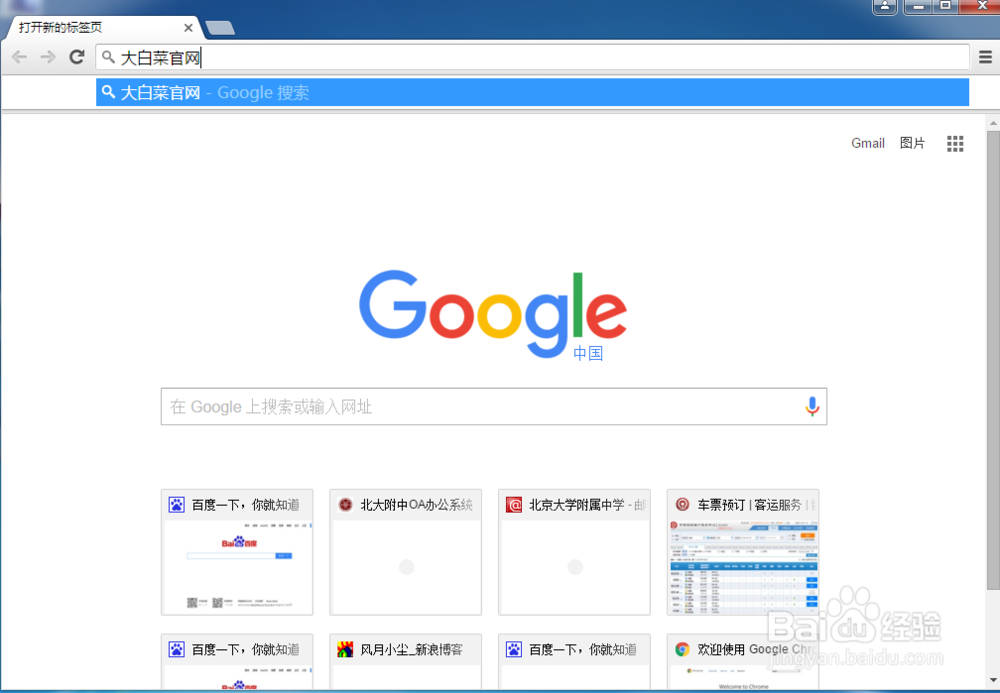
Task: Reload the current page
Action: pos(76,57)
